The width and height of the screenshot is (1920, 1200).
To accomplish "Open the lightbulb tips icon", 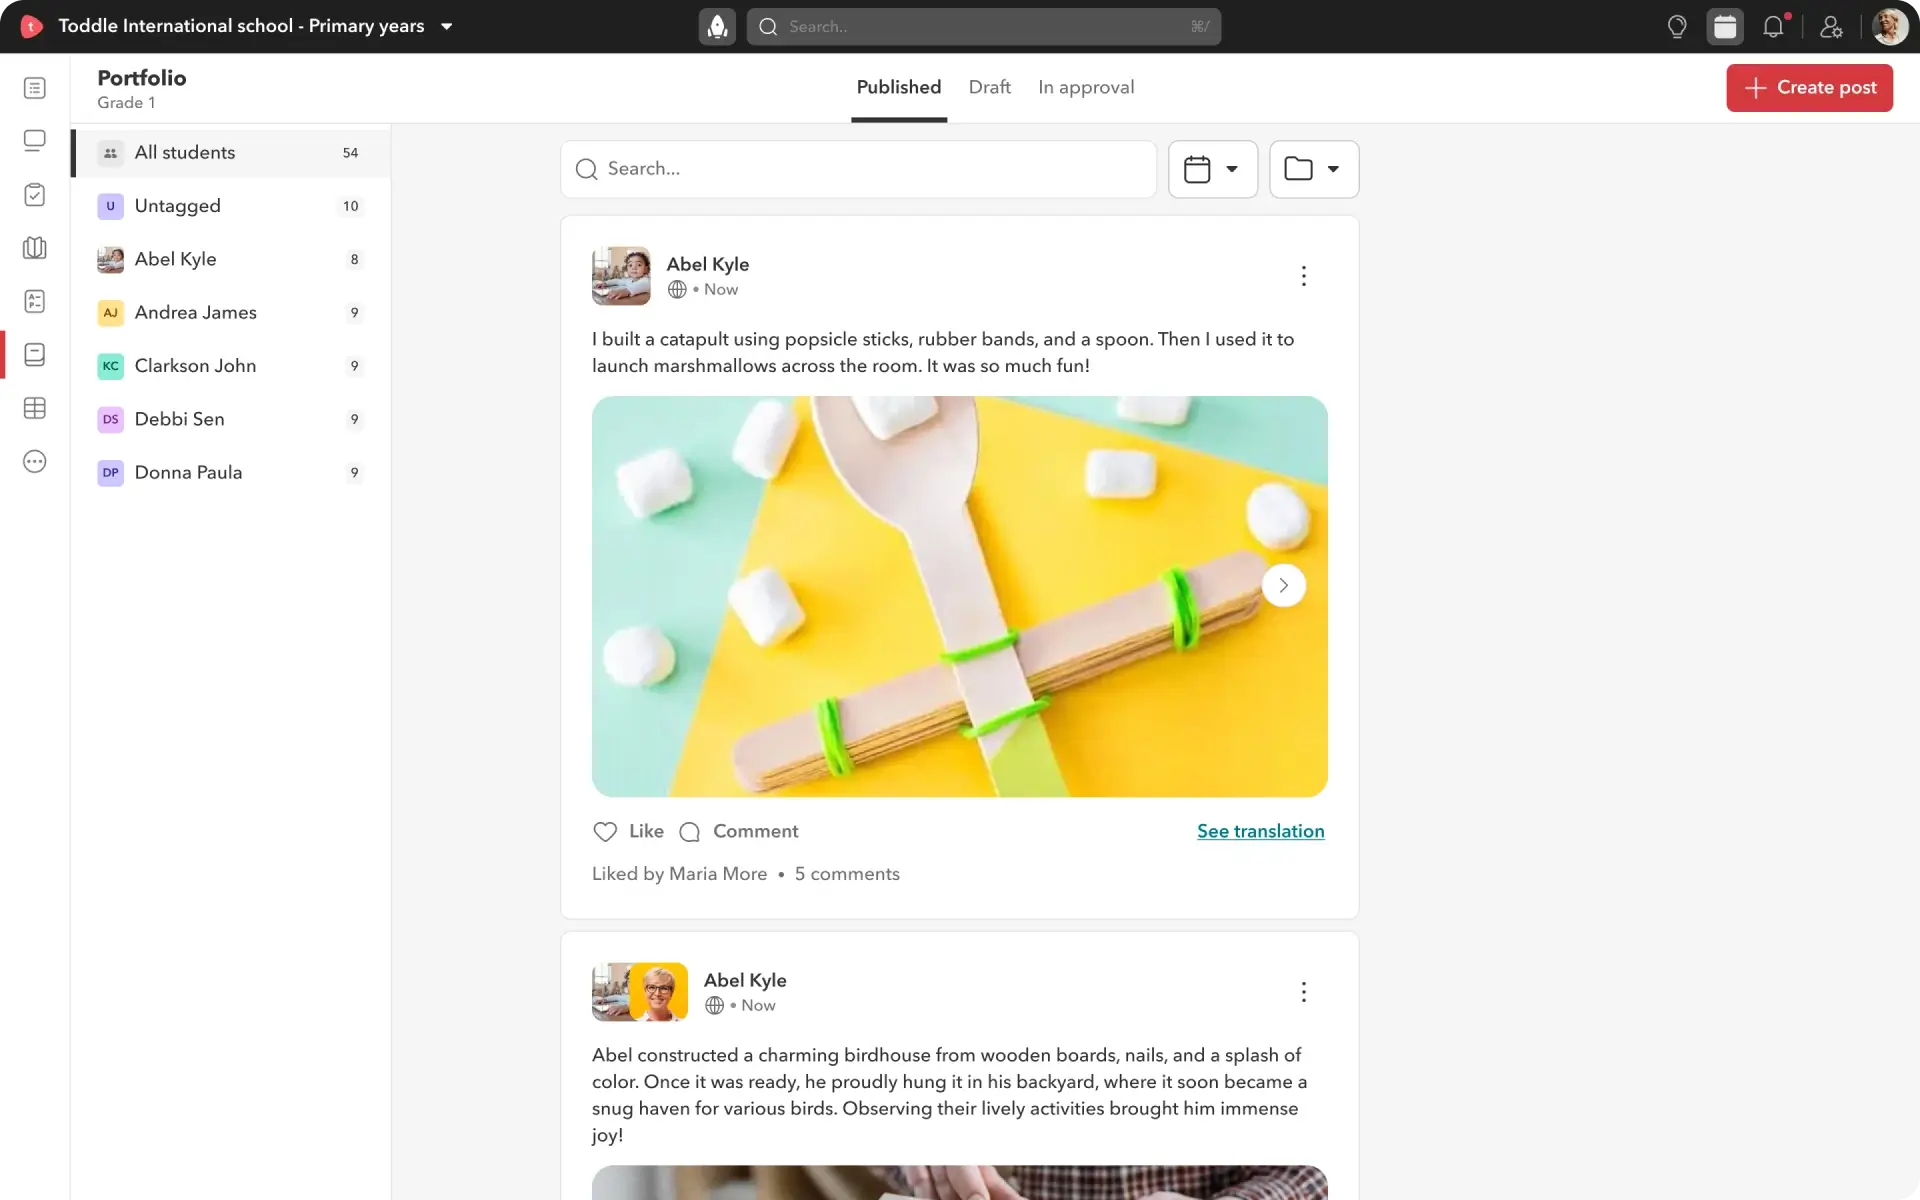I will (1677, 27).
